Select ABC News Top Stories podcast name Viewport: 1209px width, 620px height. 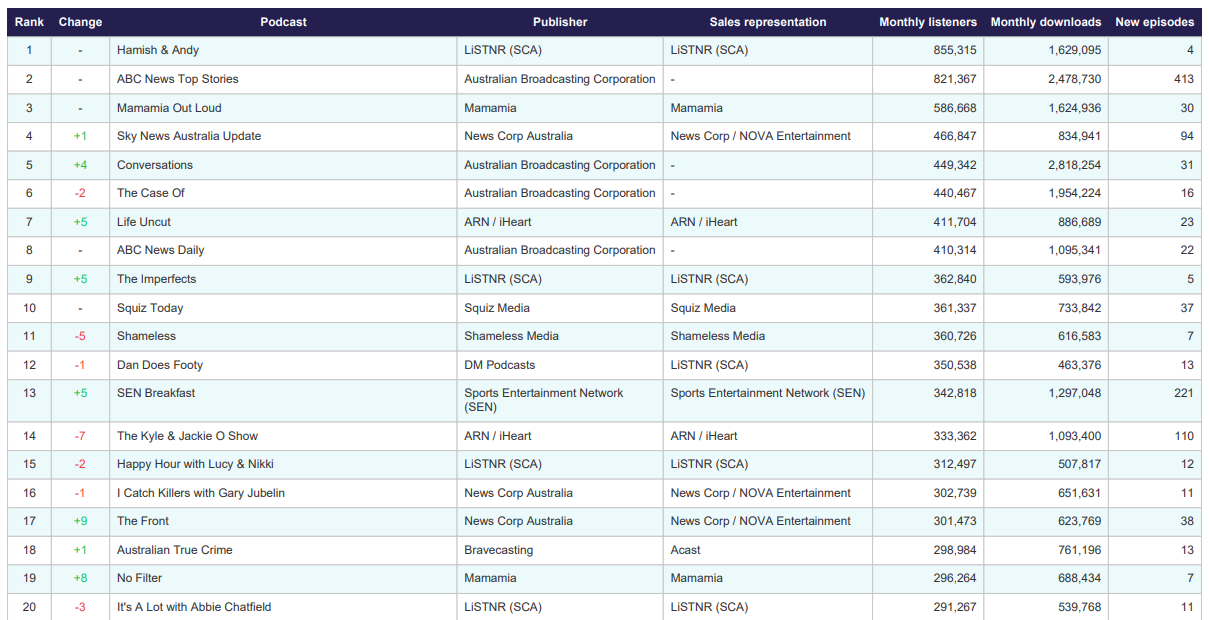[177, 79]
